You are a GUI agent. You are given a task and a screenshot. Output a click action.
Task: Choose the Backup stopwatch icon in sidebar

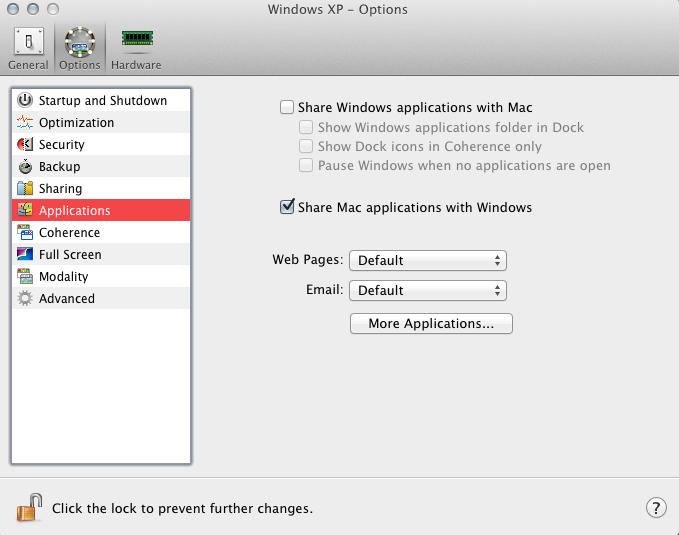(x=25, y=166)
